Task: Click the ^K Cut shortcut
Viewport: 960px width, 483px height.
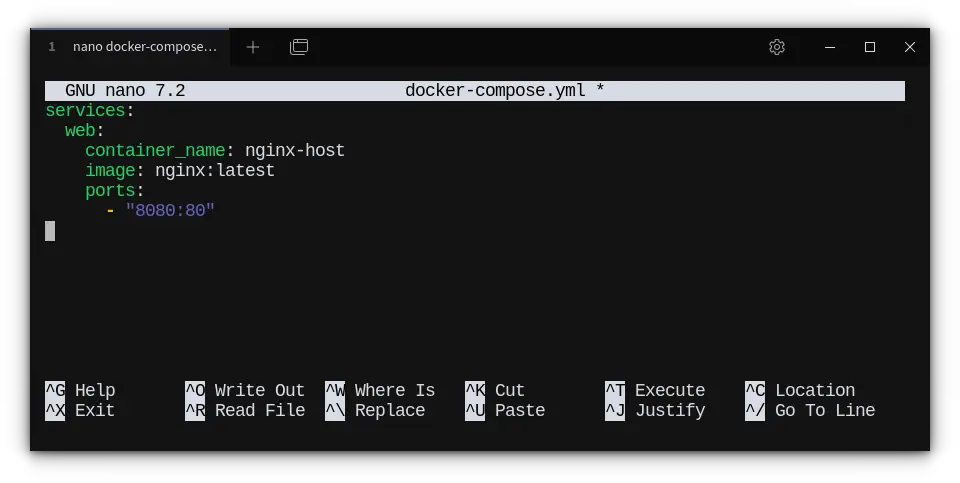Action: (495, 391)
